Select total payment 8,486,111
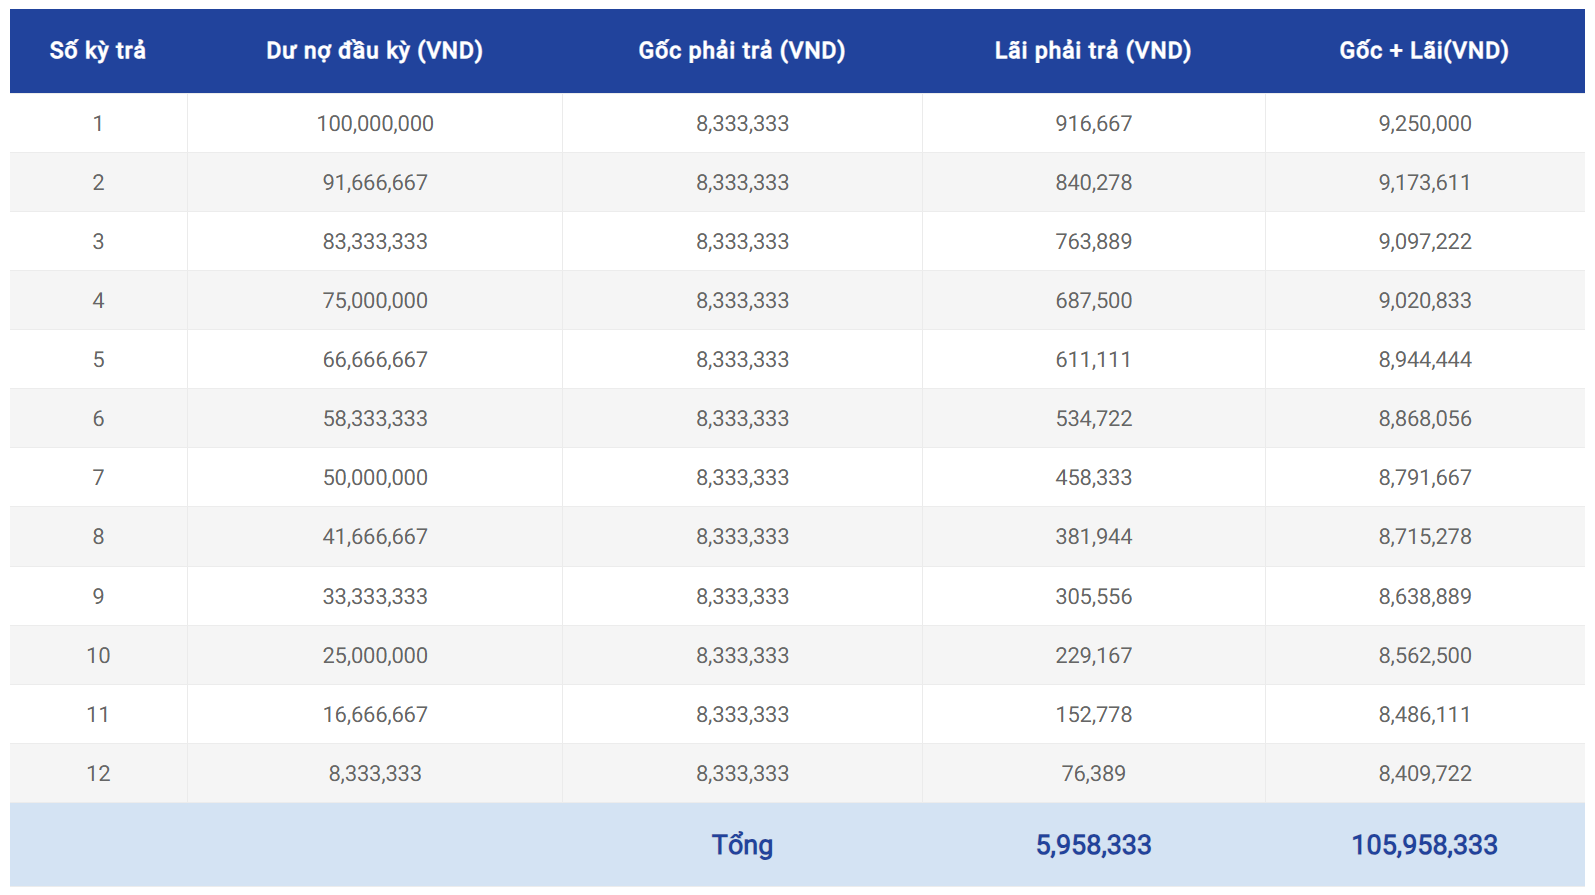The height and width of the screenshot is (895, 1595). [1425, 714]
